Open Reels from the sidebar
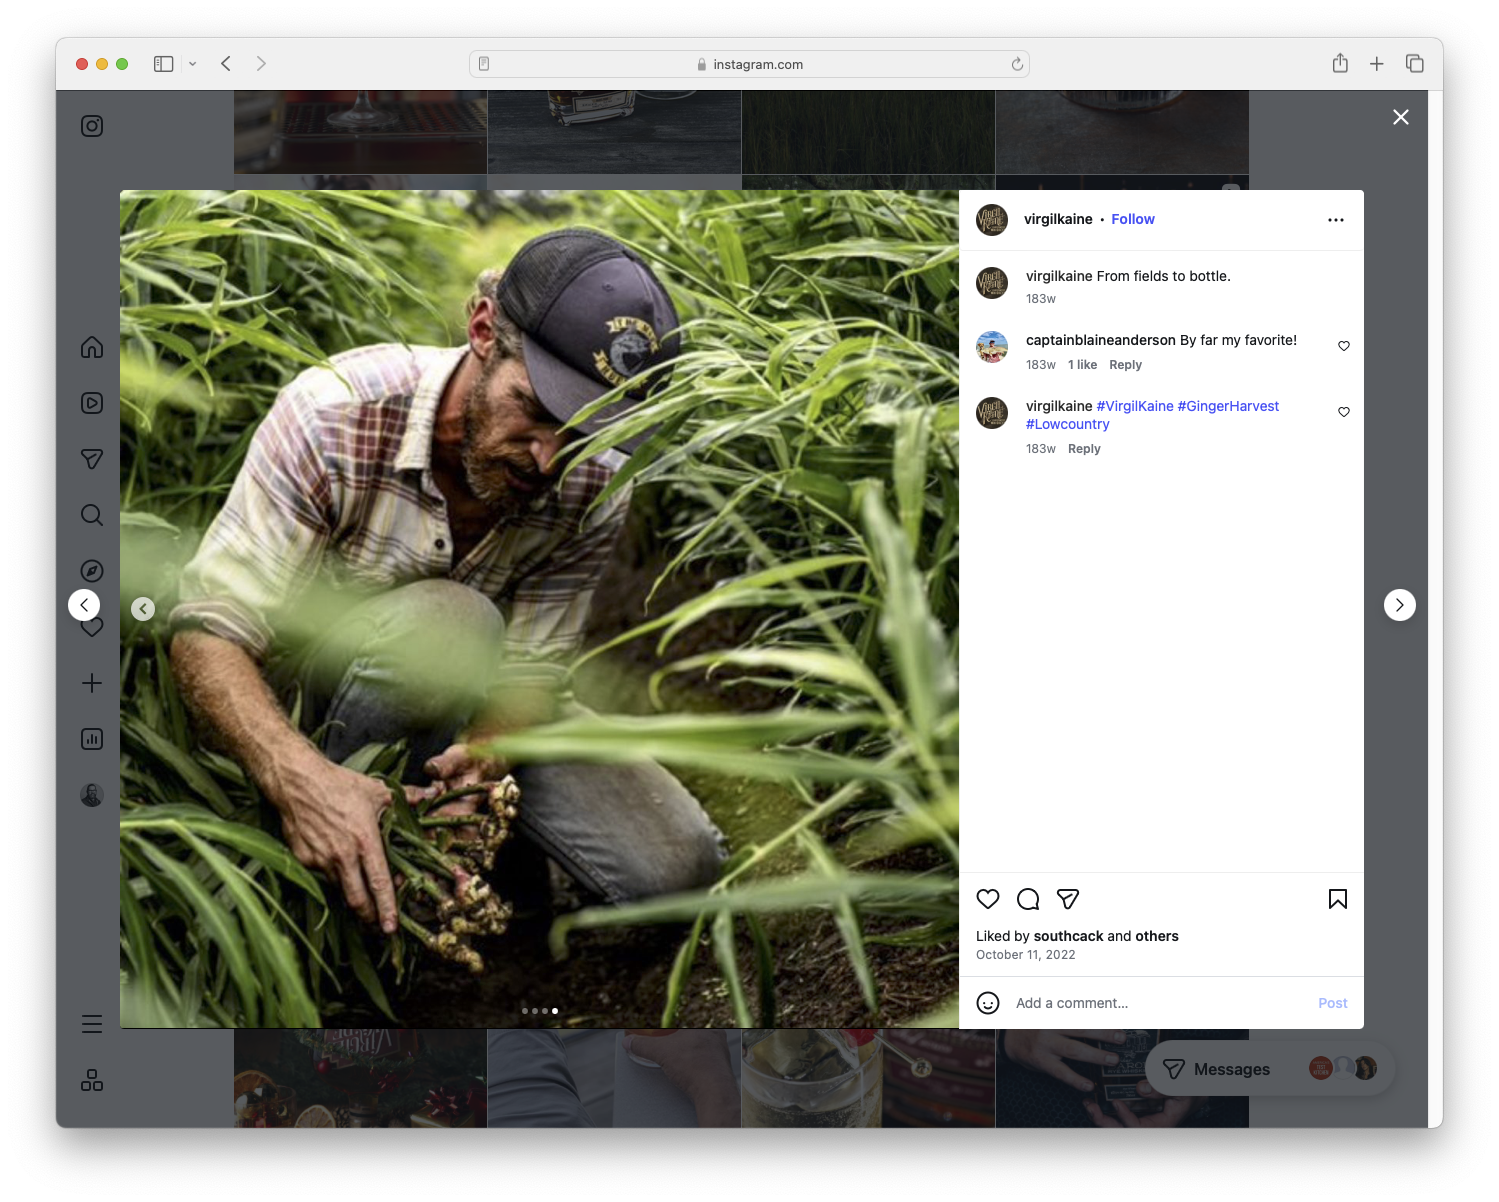 tap(92, 403)
